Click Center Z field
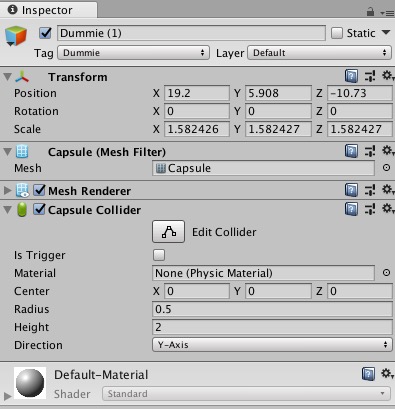 (360, 291)
